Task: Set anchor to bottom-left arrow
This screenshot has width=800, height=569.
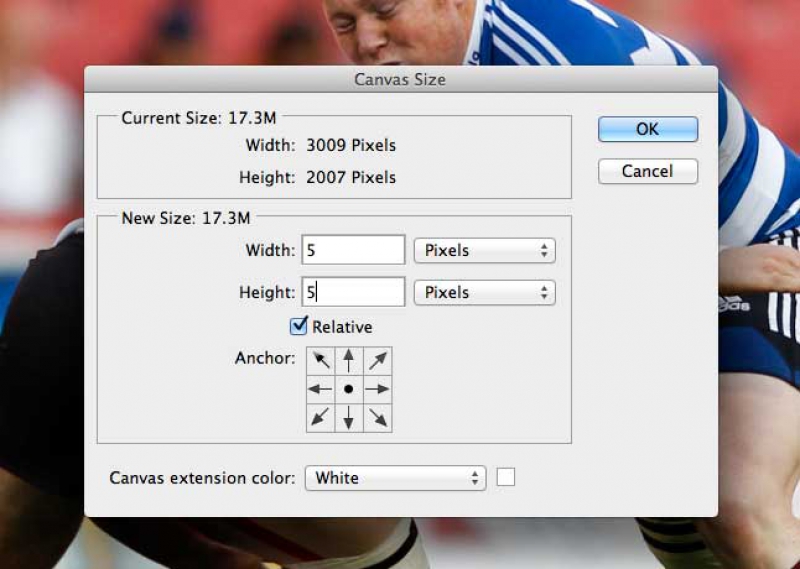Action: [x=320, y=418]
